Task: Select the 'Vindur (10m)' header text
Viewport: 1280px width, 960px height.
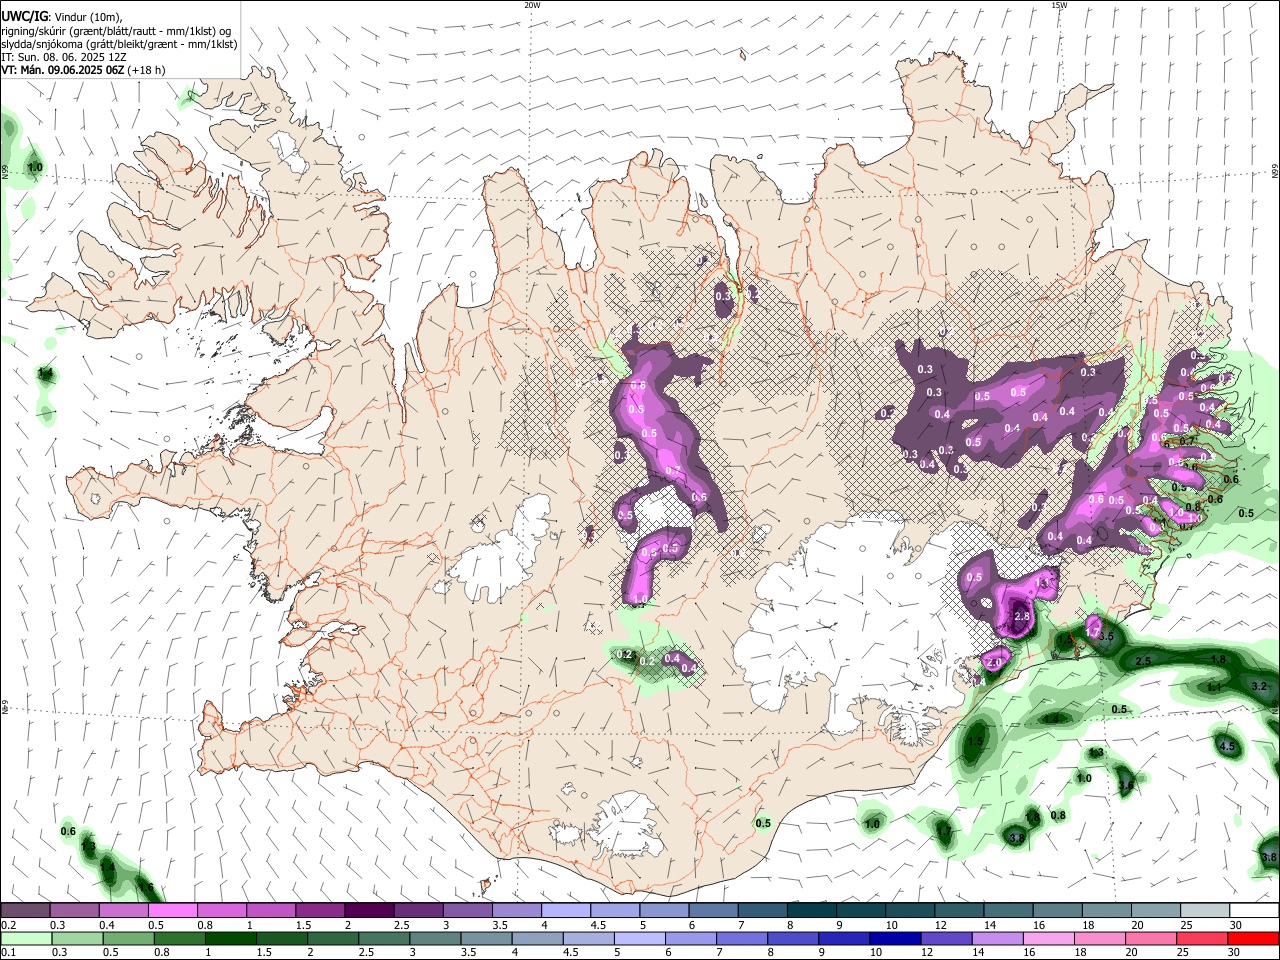Action: tap(86, 17)
